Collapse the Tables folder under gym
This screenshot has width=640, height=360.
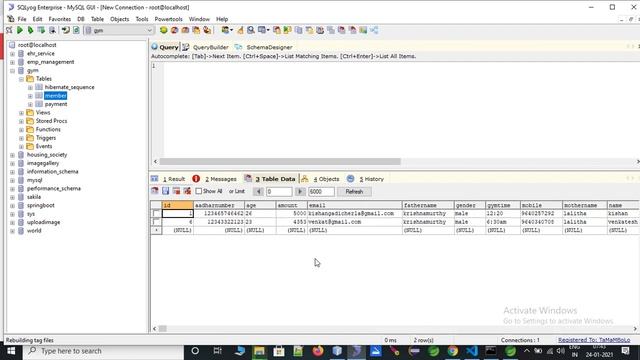(21, 79)
